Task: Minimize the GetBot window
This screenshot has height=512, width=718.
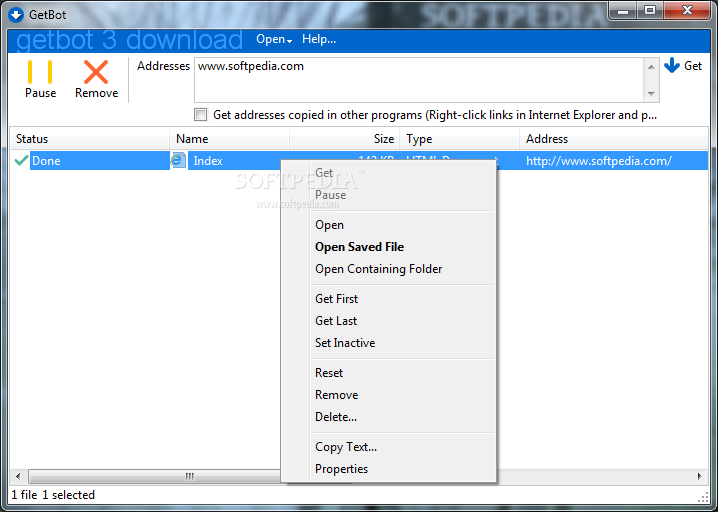Action: pyautogui.click(x=623, y=11)
